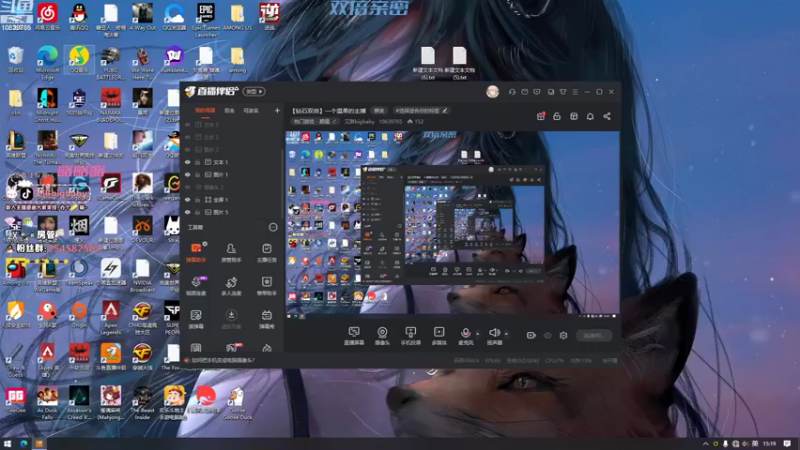Image resolution: width=800 pixels, height=450 pixels.
Task: Click the streamer avatar in title bar
Action: coord(492,91)
